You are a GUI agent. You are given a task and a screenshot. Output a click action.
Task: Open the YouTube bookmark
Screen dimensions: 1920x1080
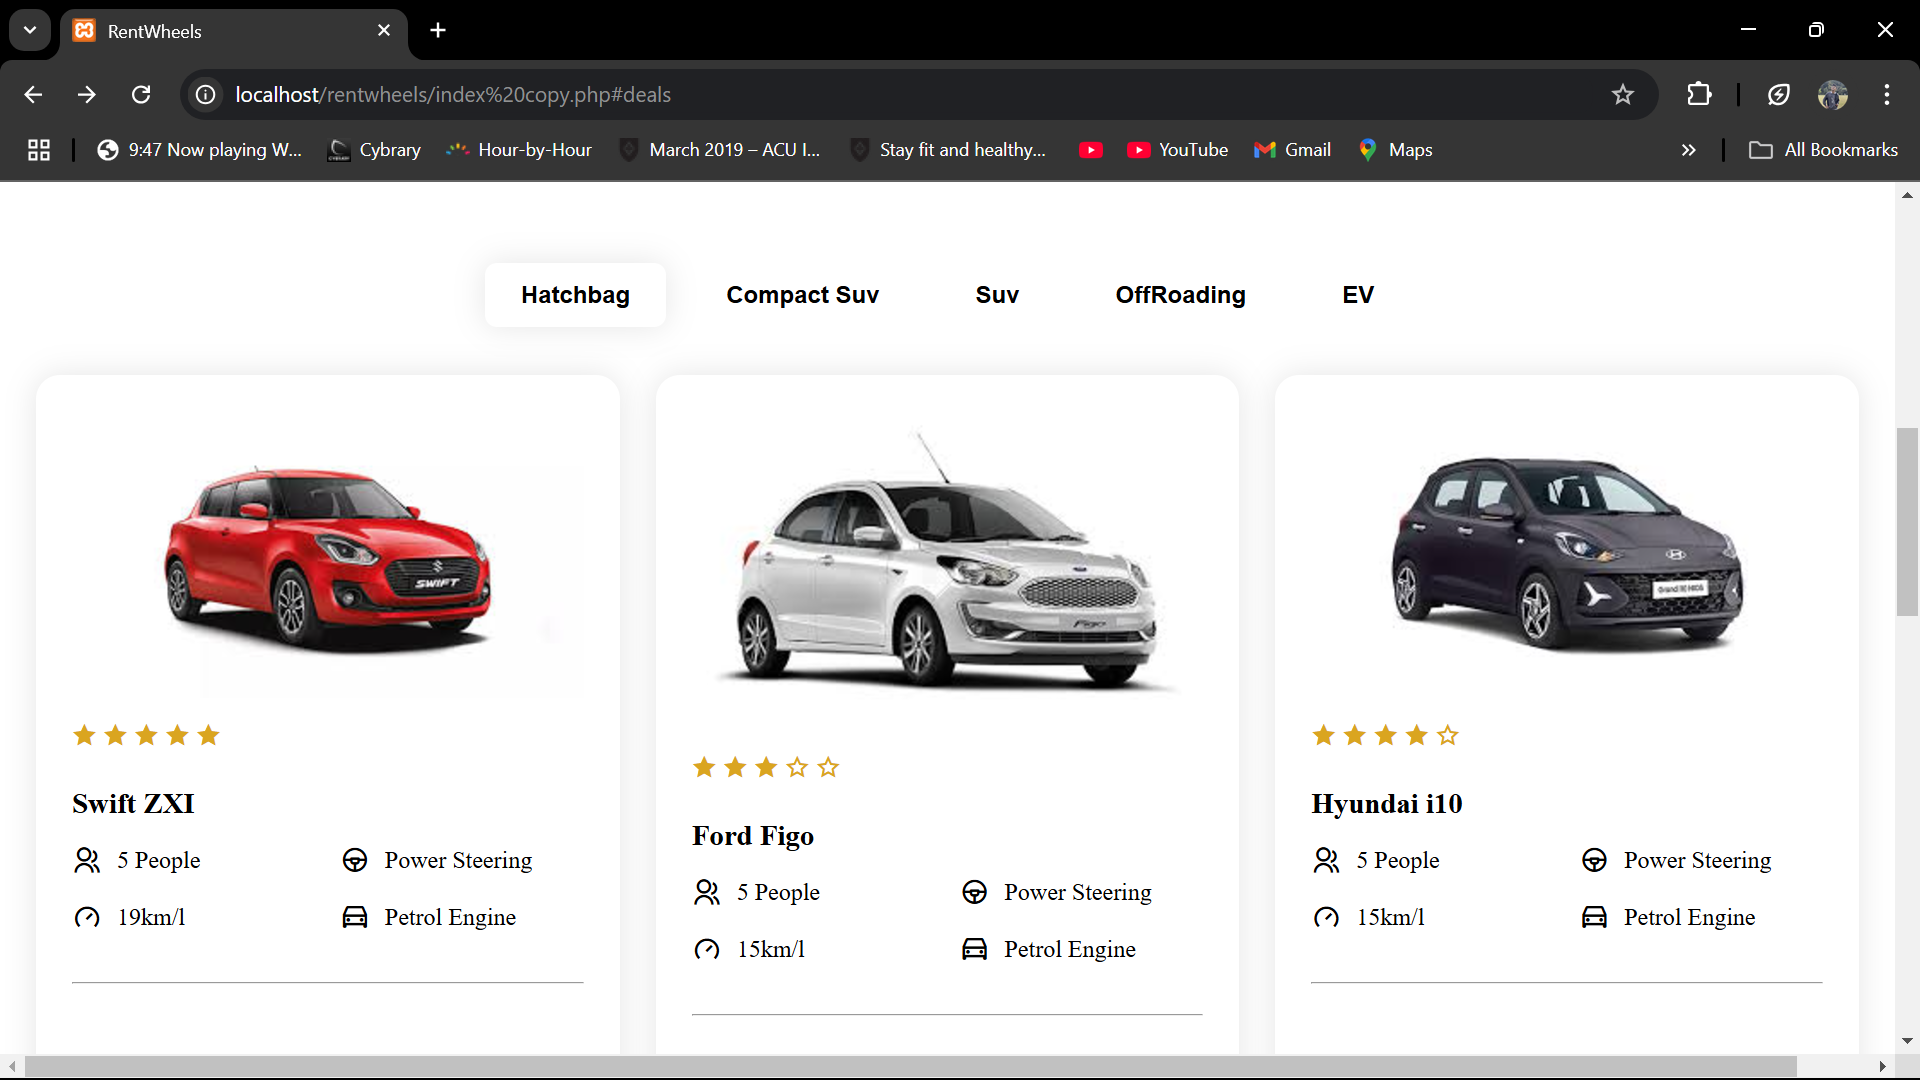coord(1177,150)
